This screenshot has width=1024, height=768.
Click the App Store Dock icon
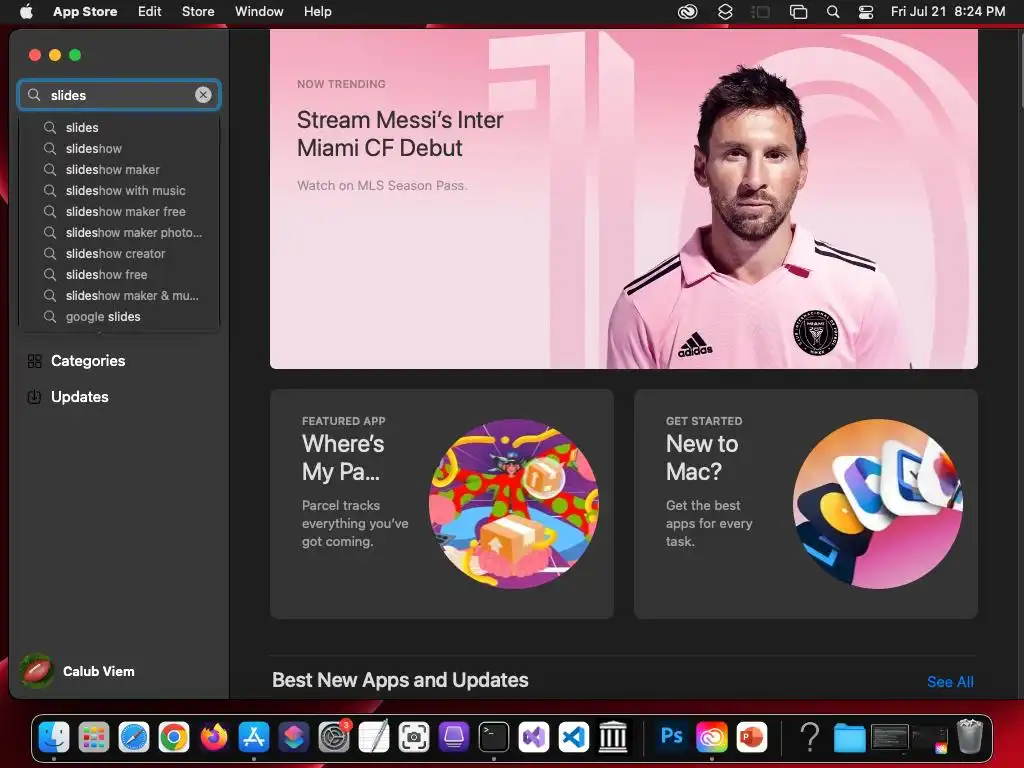pos(253,737)
